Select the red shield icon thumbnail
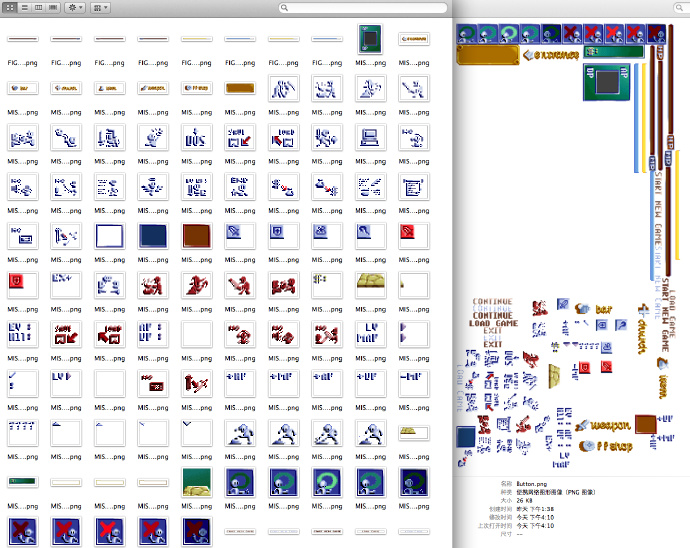This screenshot has height=548, width=690. pyautogui.click(x=22, y=285)
